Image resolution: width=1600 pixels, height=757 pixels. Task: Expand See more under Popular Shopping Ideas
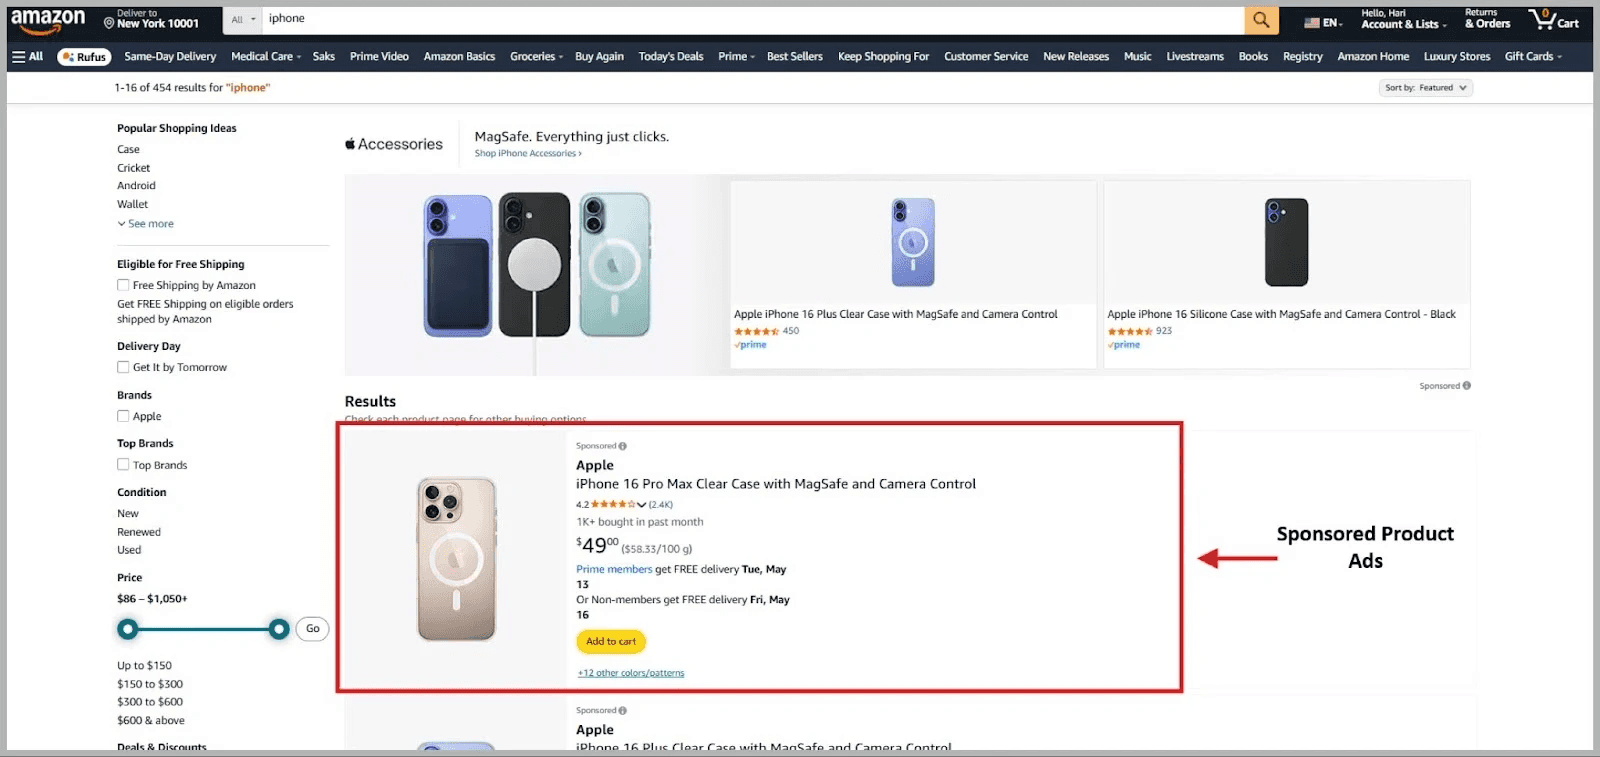pos(146,223)
